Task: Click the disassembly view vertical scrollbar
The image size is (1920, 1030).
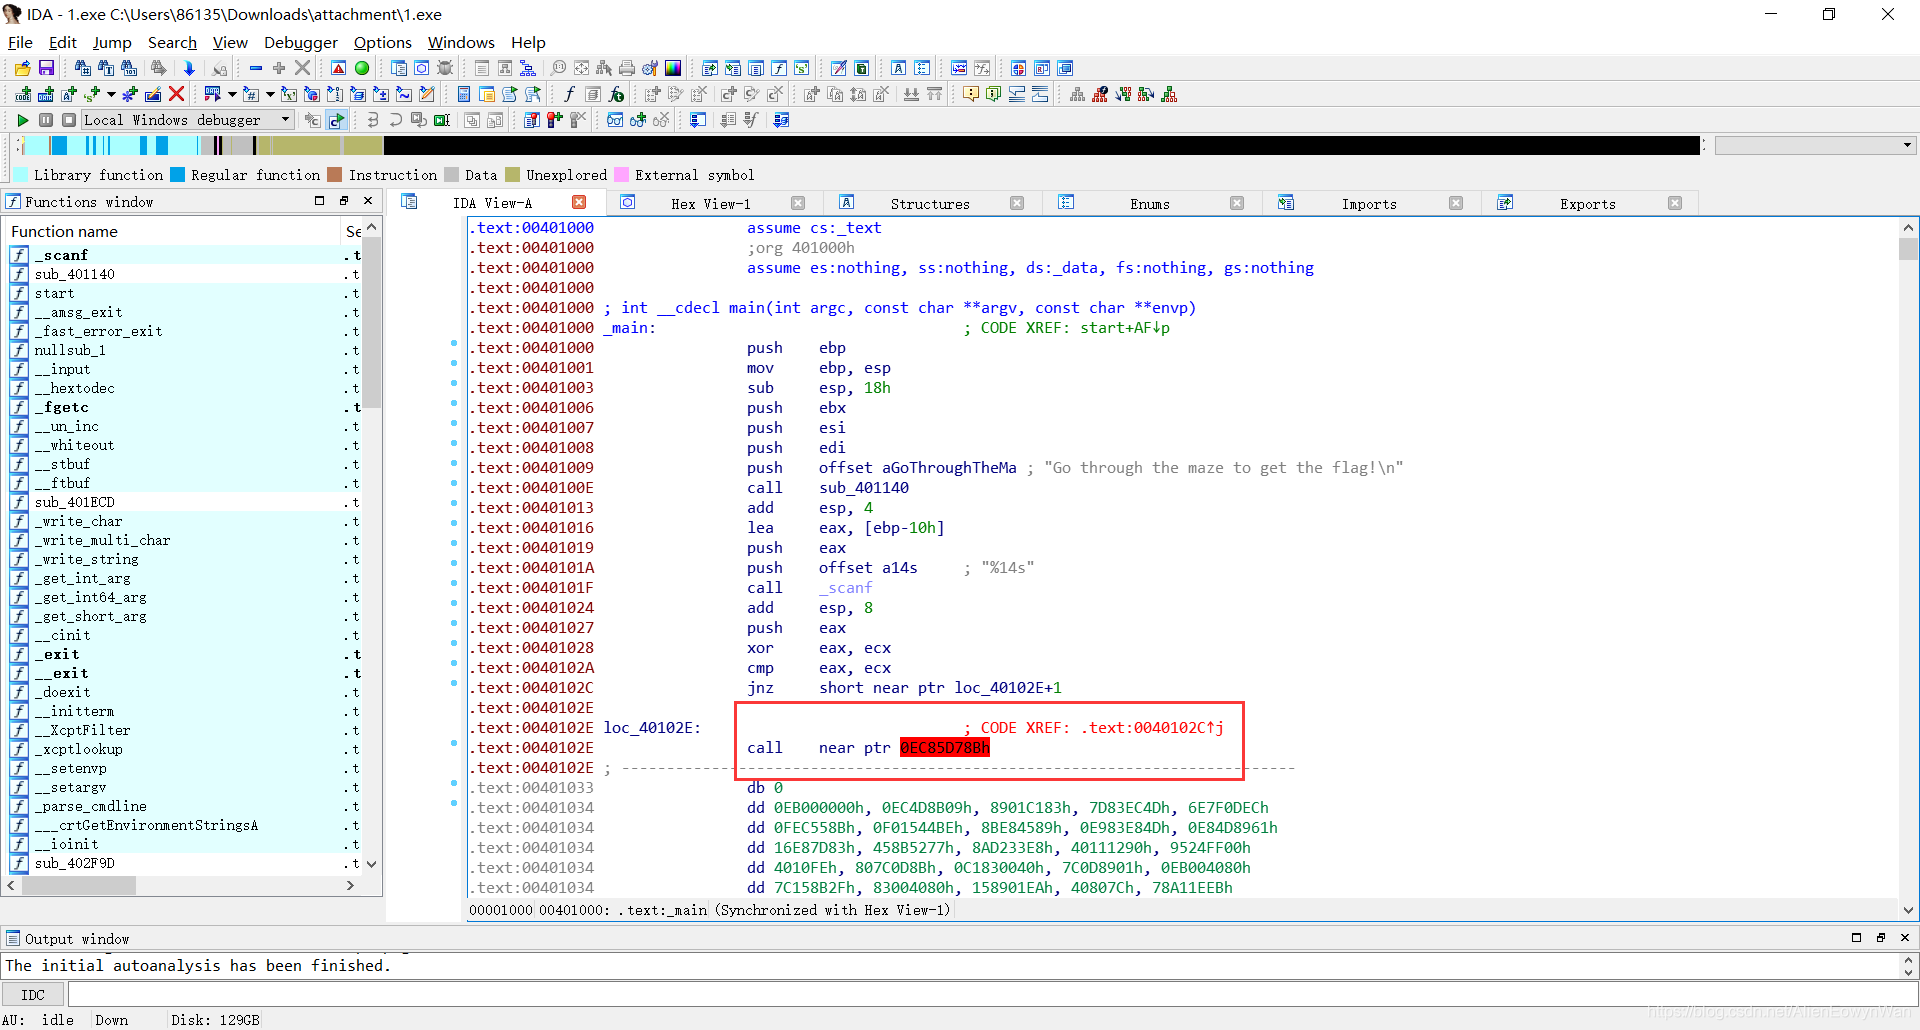Action: (1908, 568)
